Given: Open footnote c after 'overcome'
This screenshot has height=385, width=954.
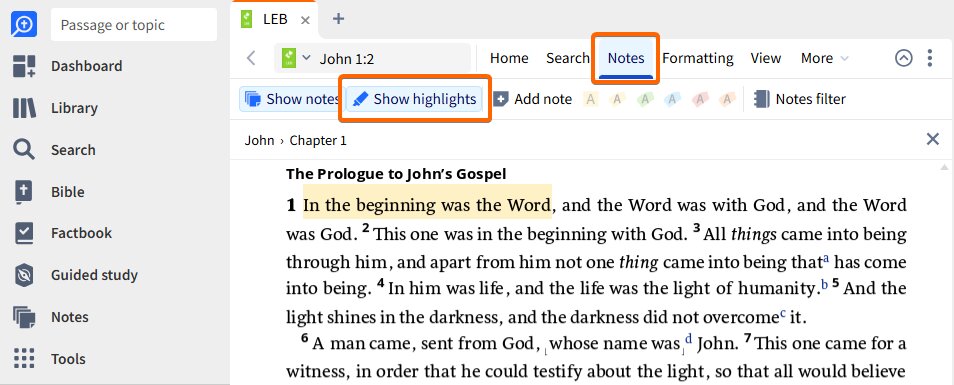Looking at the screenshot, I should (783, 313).
